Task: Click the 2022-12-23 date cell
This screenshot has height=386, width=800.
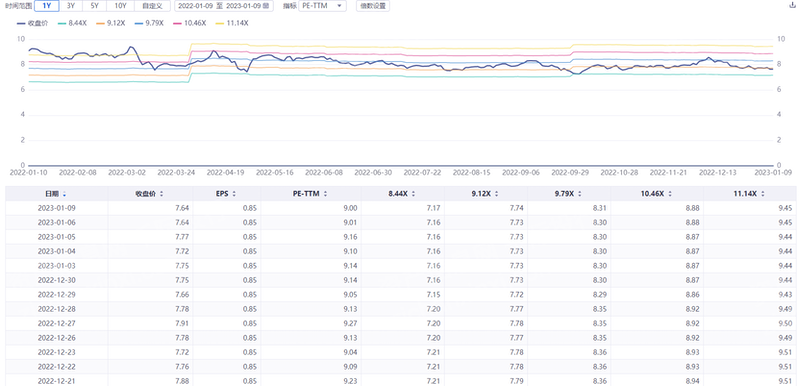Action: click(57, 352)
